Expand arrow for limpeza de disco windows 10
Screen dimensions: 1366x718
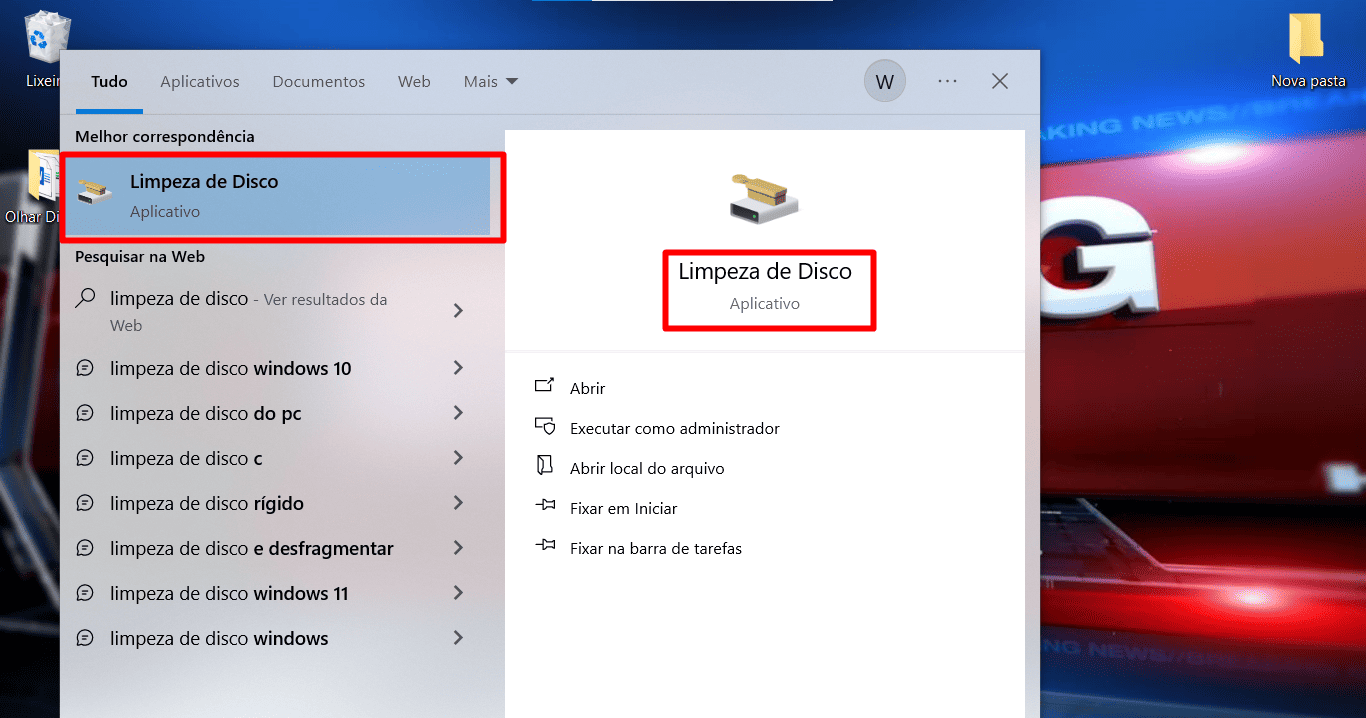pyautogui.click(x=458, y=368)
